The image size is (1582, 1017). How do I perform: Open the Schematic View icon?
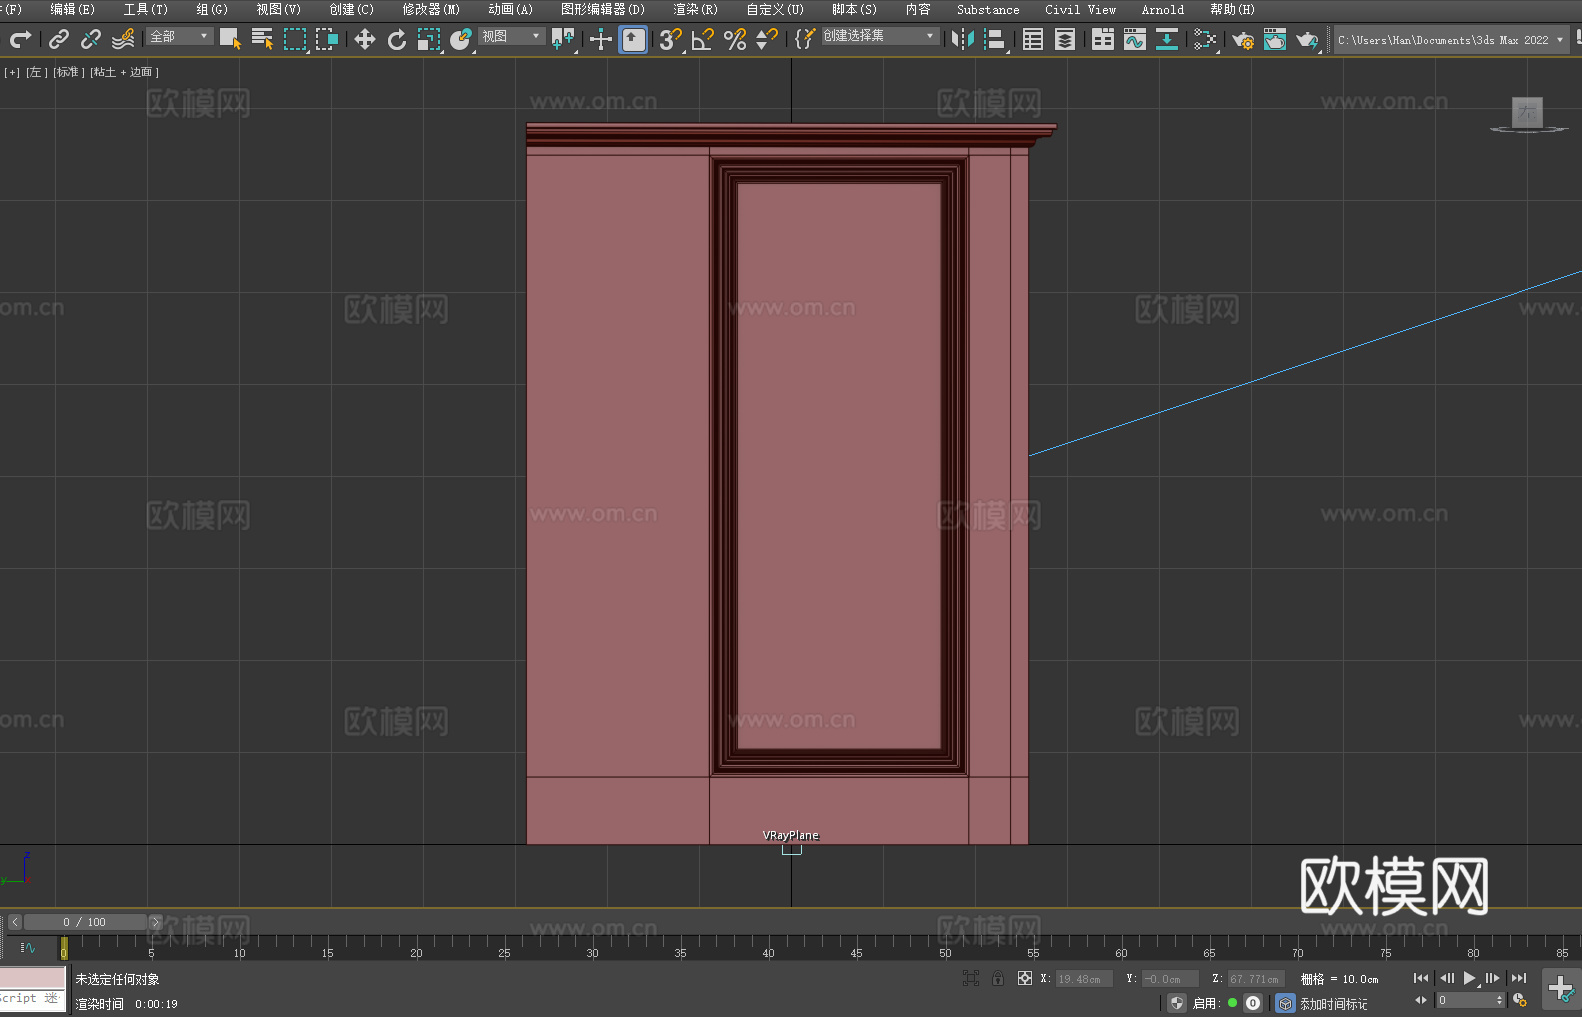point(1167,39)
